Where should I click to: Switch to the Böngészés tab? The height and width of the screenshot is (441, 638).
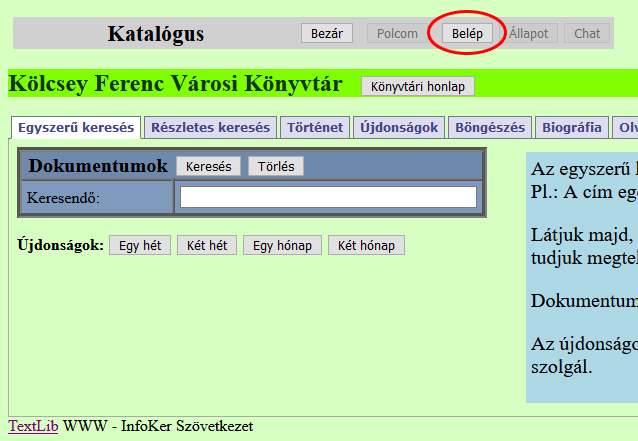[490, 128]
